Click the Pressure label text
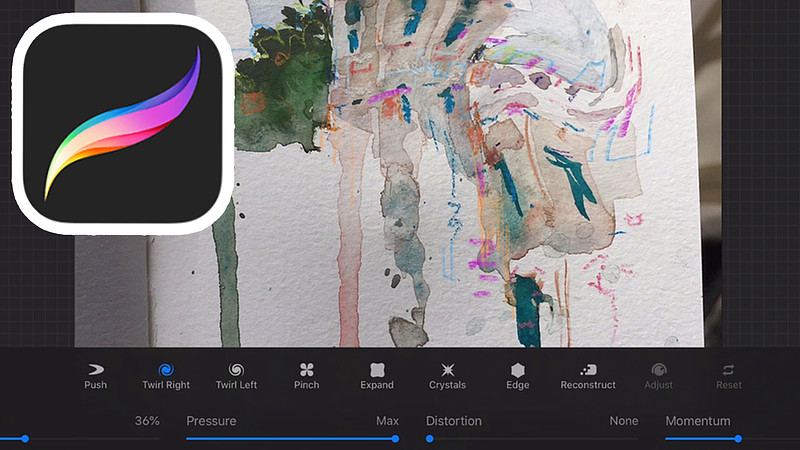Viewport: 800px width, 450px height. click(211, 421)
